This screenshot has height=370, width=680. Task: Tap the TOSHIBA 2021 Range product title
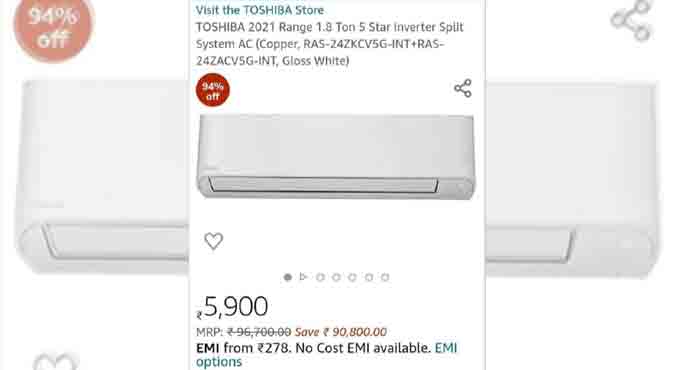[330, 44]
